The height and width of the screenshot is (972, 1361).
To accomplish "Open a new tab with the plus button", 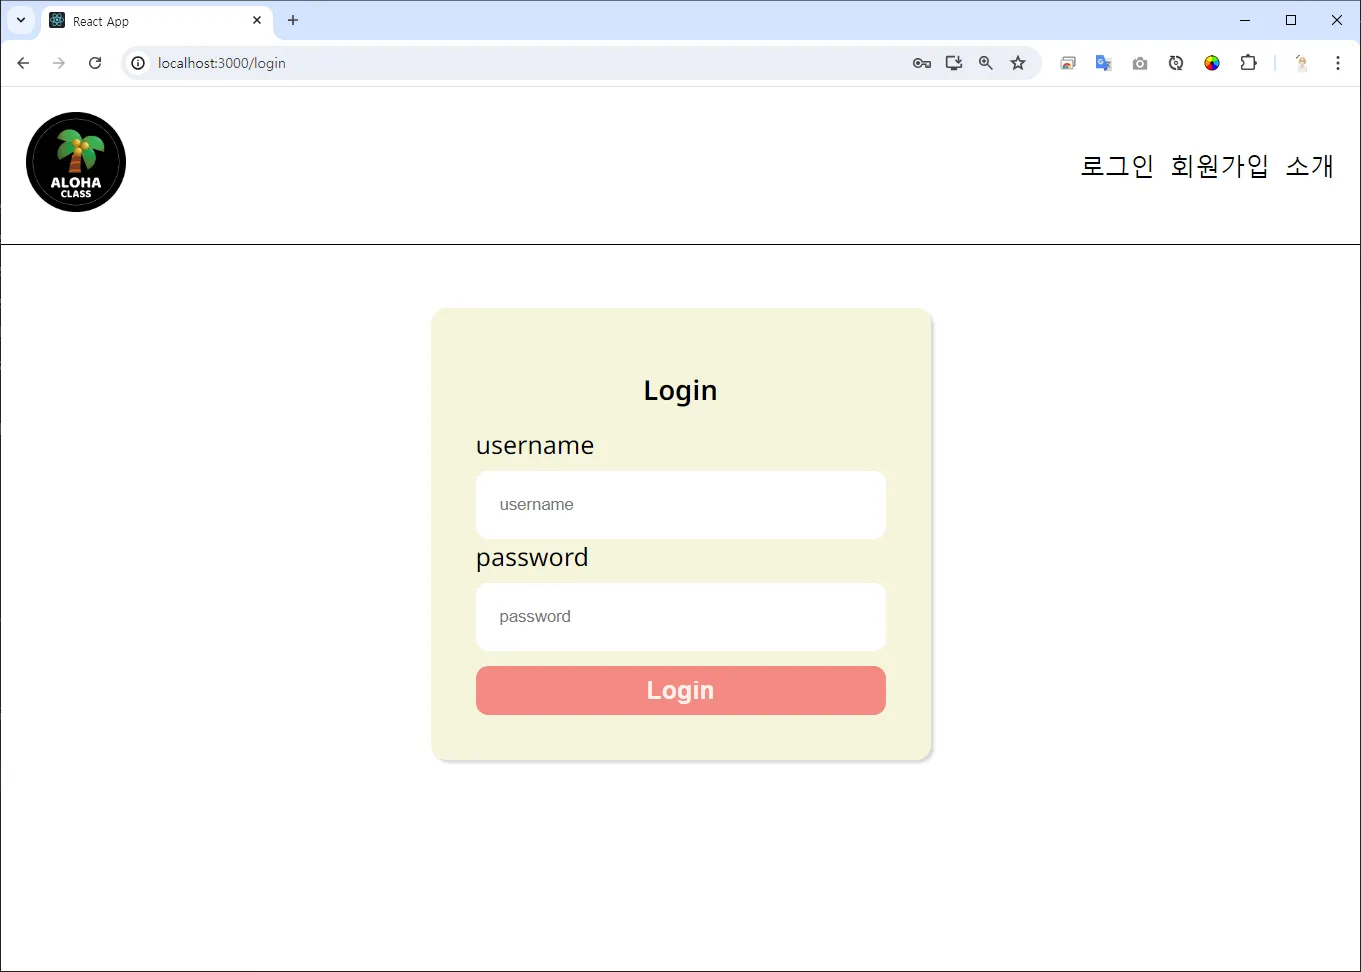I will [293, 20].
